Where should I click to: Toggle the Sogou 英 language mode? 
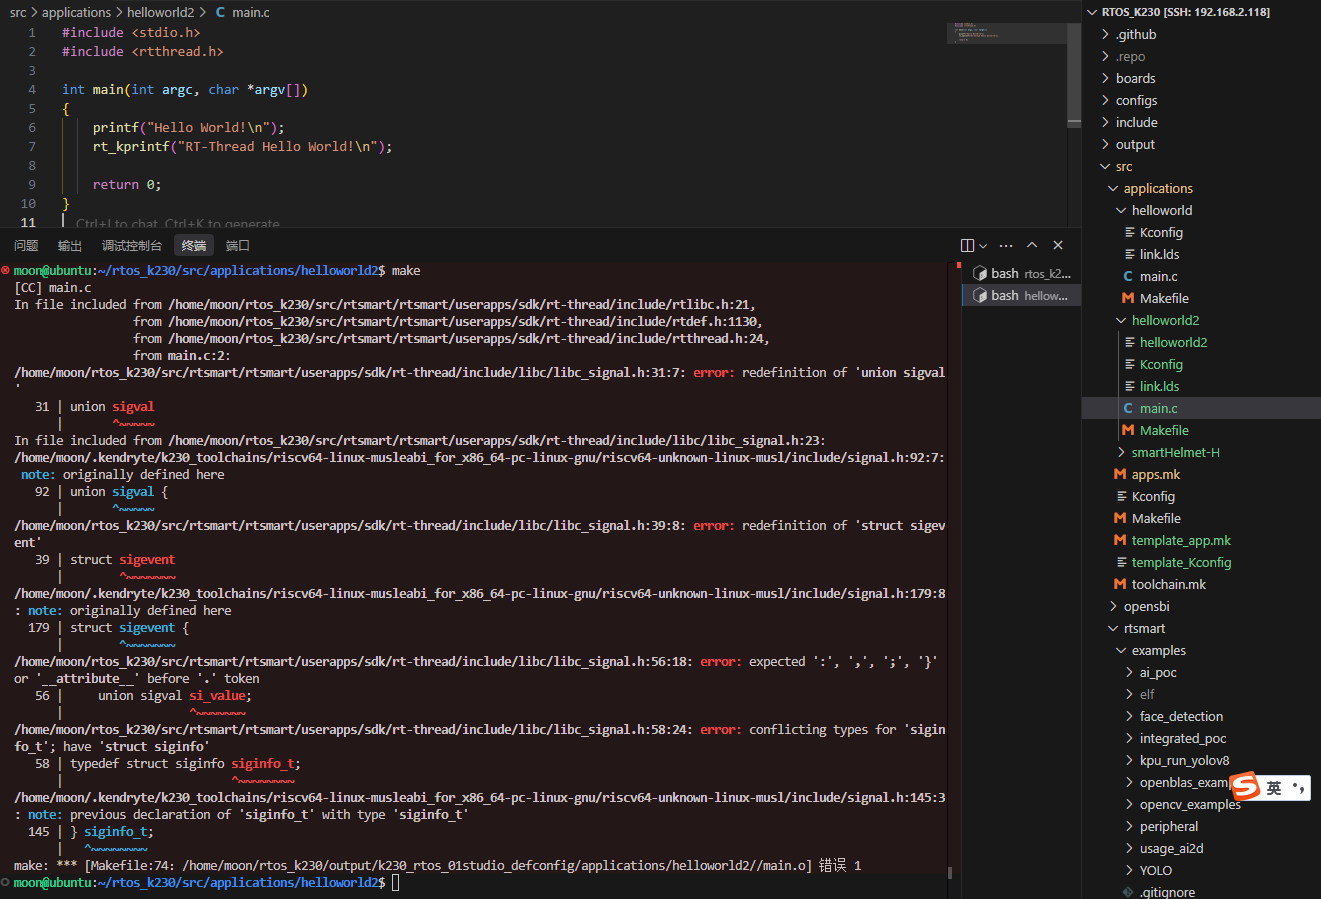tap(1274, 788)
